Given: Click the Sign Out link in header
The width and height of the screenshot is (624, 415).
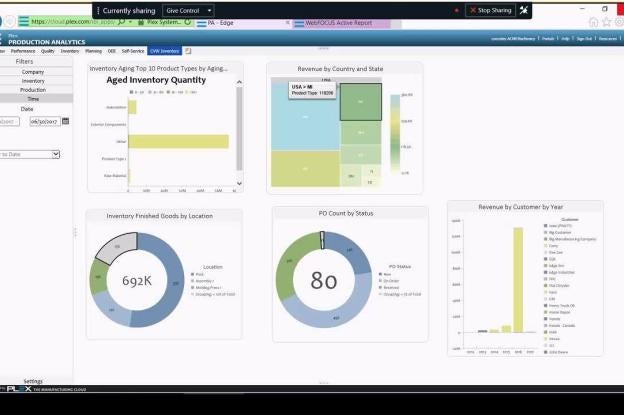Looking at the screenshot, I should (x=584, y=39).
